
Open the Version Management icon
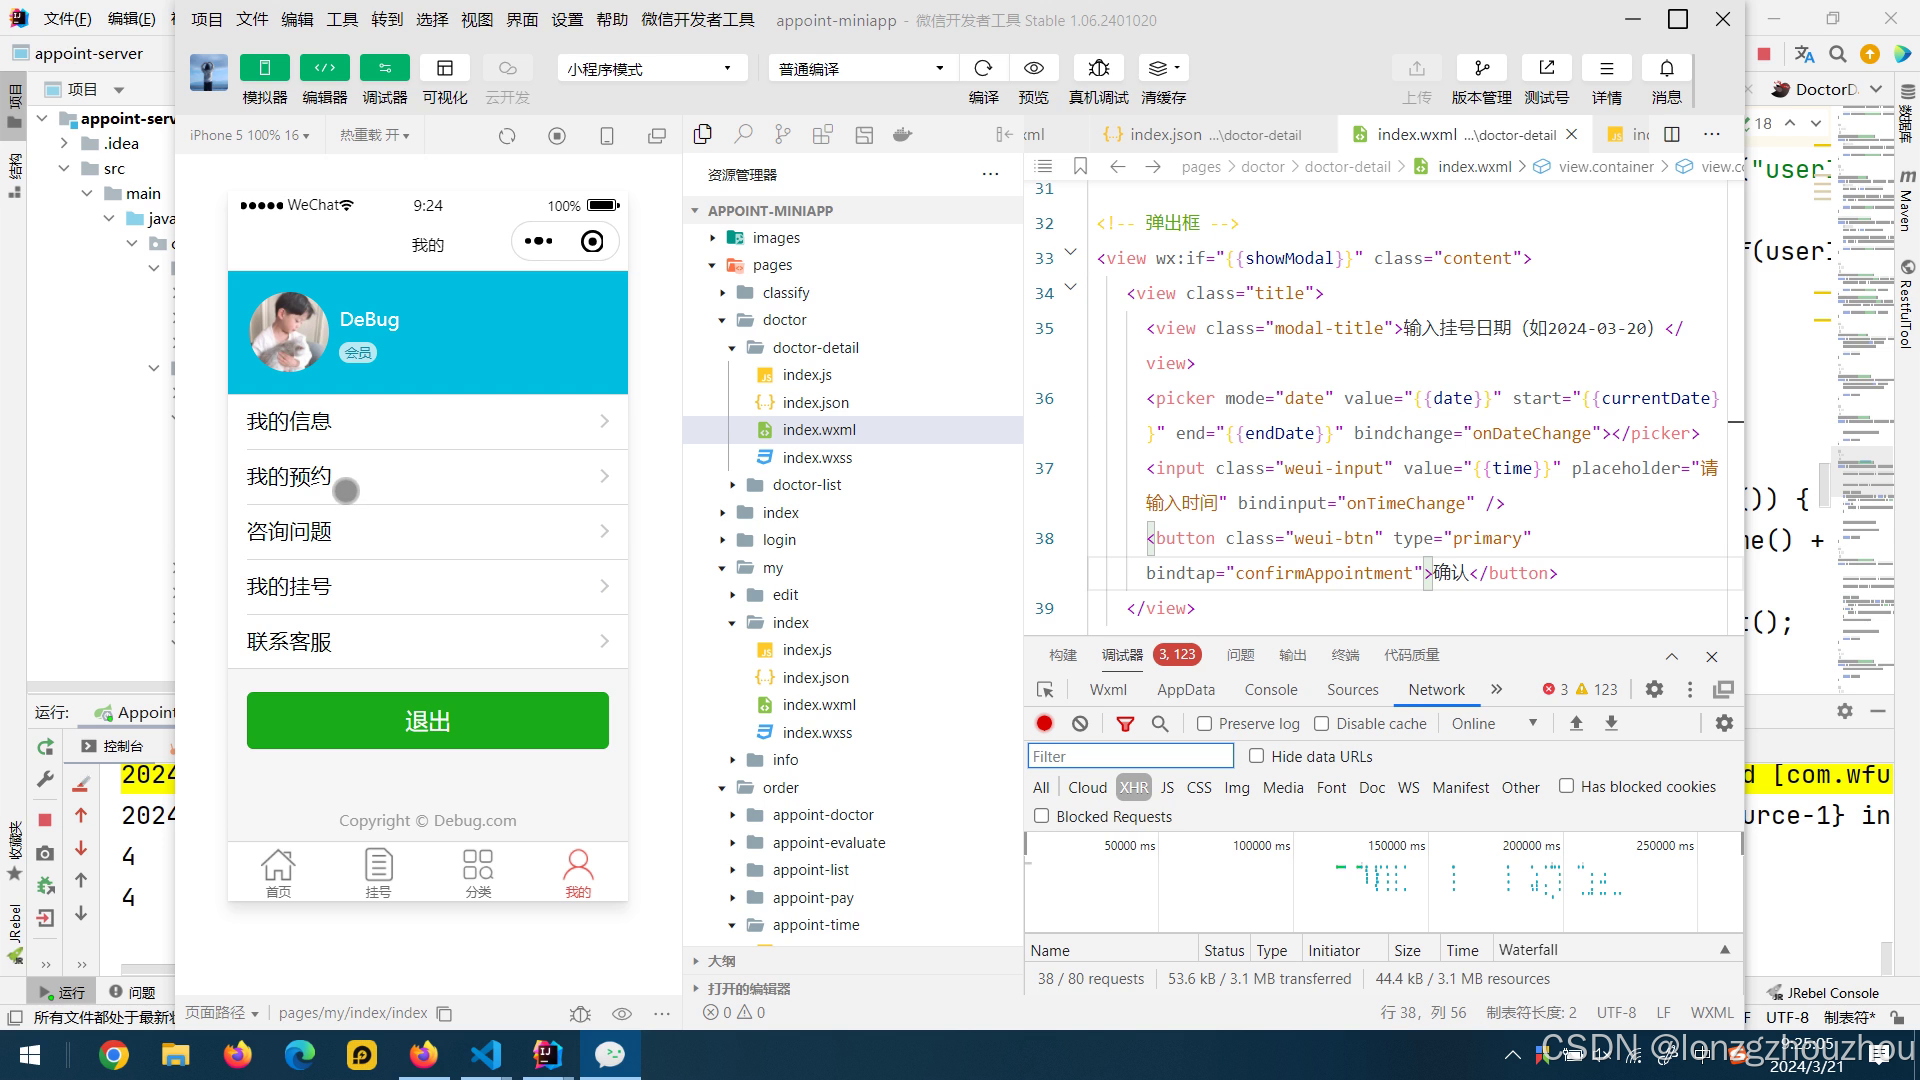tap(1481, 68)
